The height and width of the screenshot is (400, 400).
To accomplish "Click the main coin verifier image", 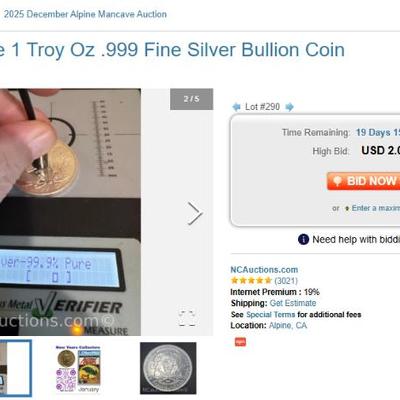I will tap(70, 212).
